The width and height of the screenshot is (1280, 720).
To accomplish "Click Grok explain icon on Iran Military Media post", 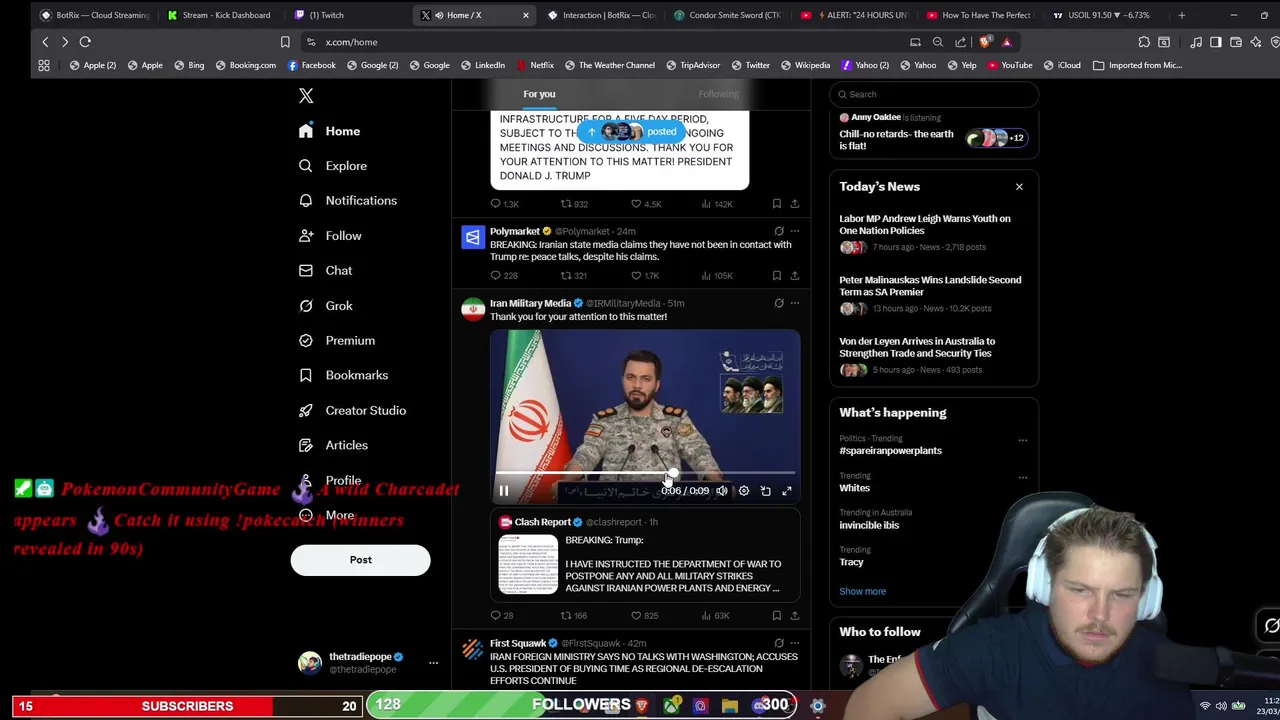I will [779, 303].
